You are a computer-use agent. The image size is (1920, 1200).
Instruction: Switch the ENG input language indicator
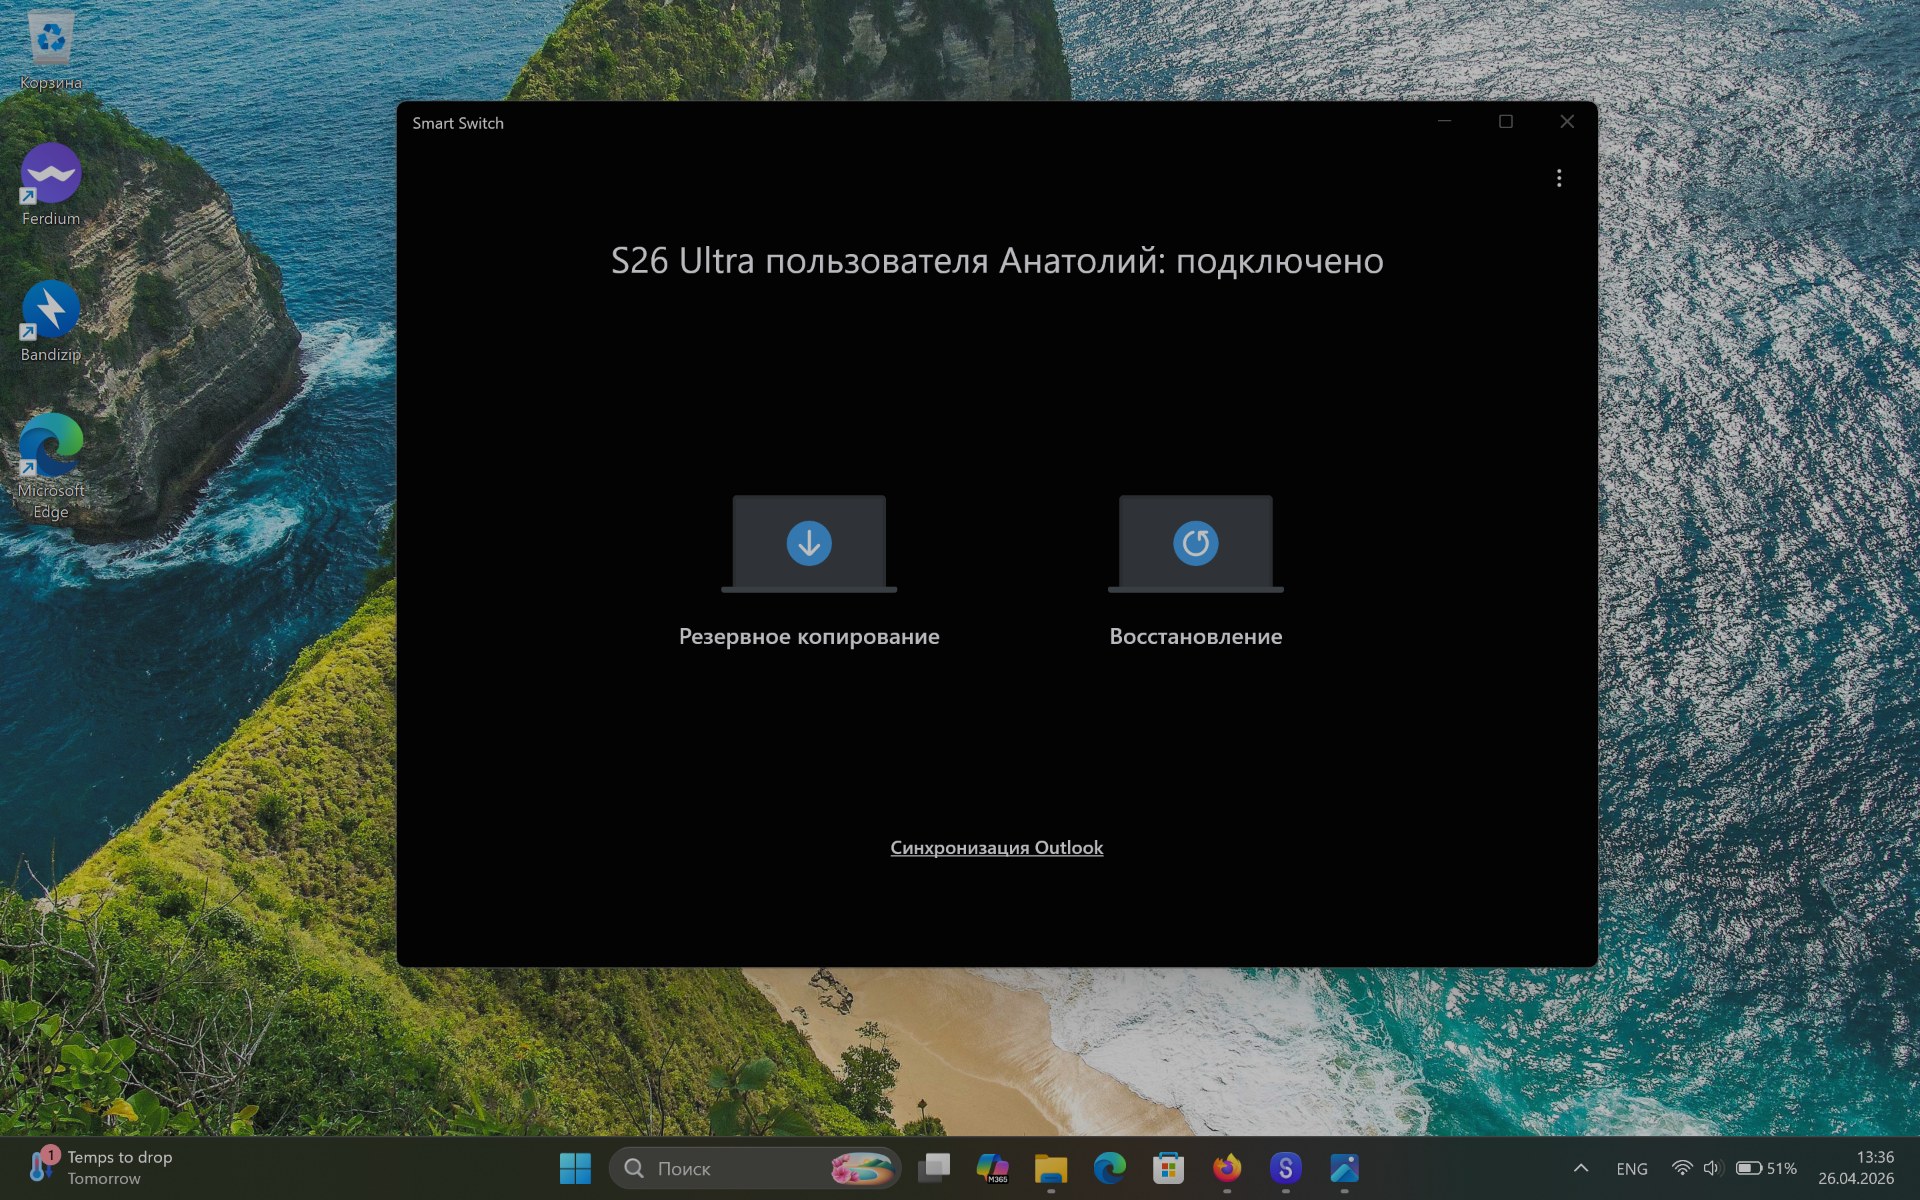(x=1631, y=1168)
